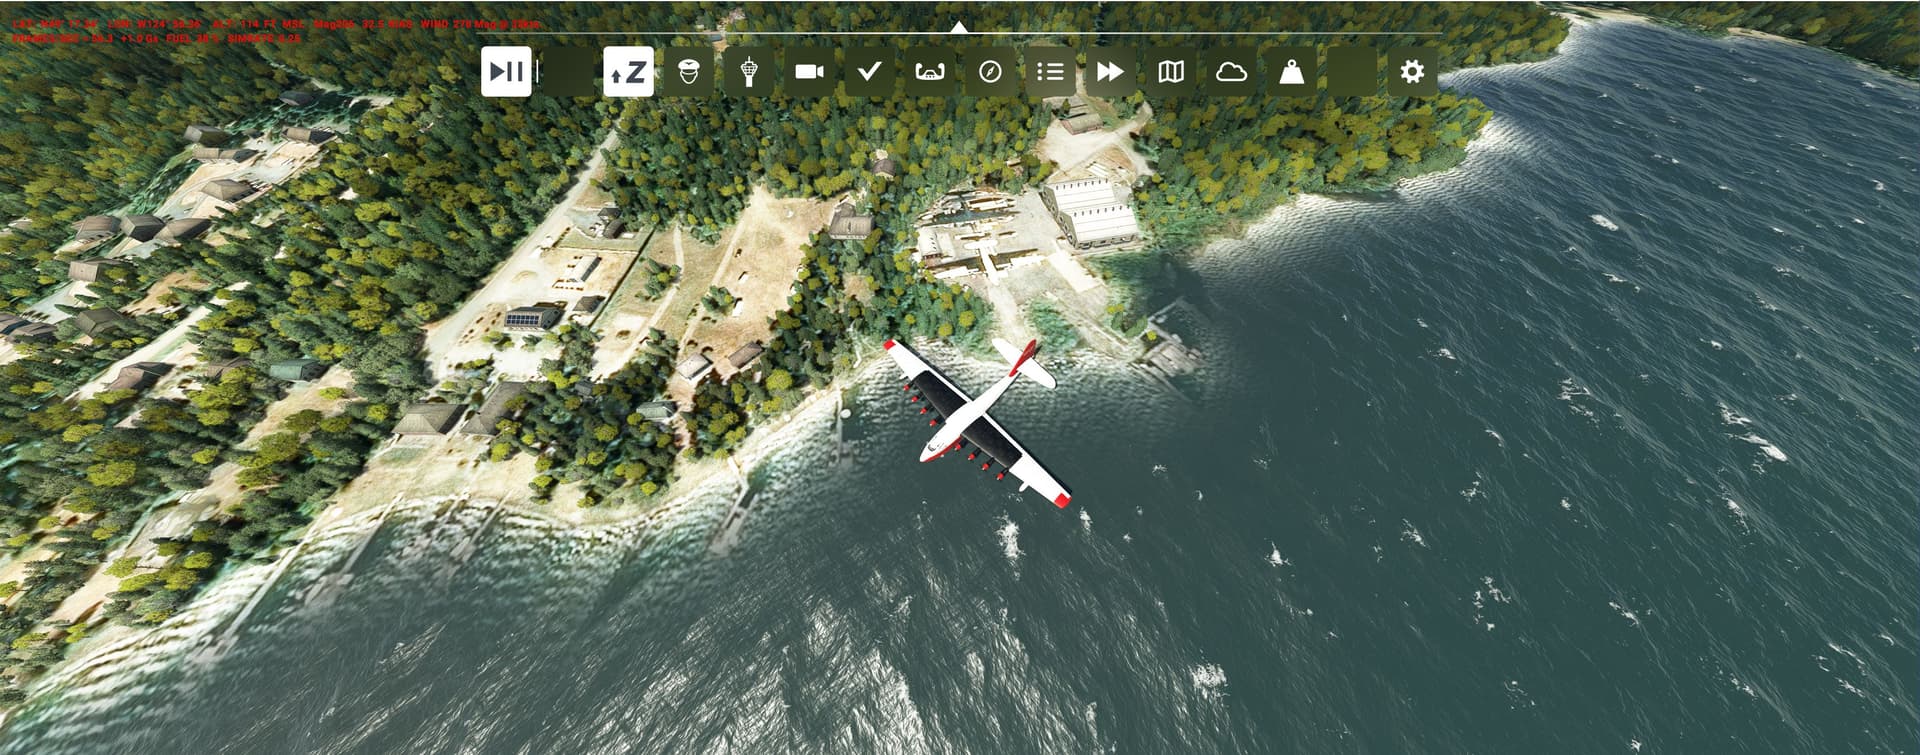The width and height of the screenshot is (1920, 755).
Task: Open toolbar settings with the gear icon
Action: click(x=1412, y=71)
